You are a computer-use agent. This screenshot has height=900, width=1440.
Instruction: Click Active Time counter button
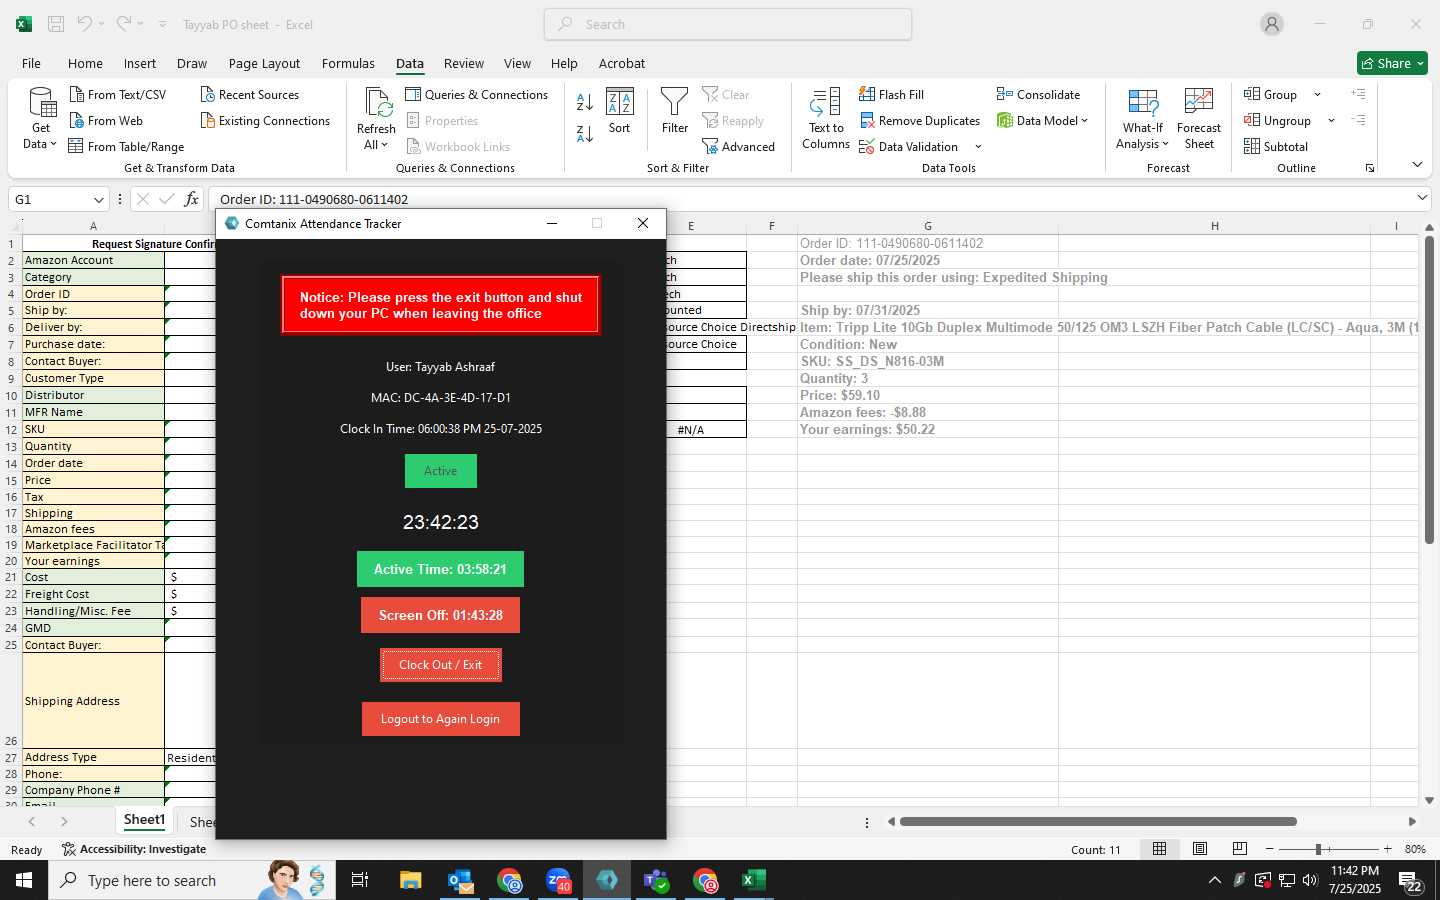440,569
